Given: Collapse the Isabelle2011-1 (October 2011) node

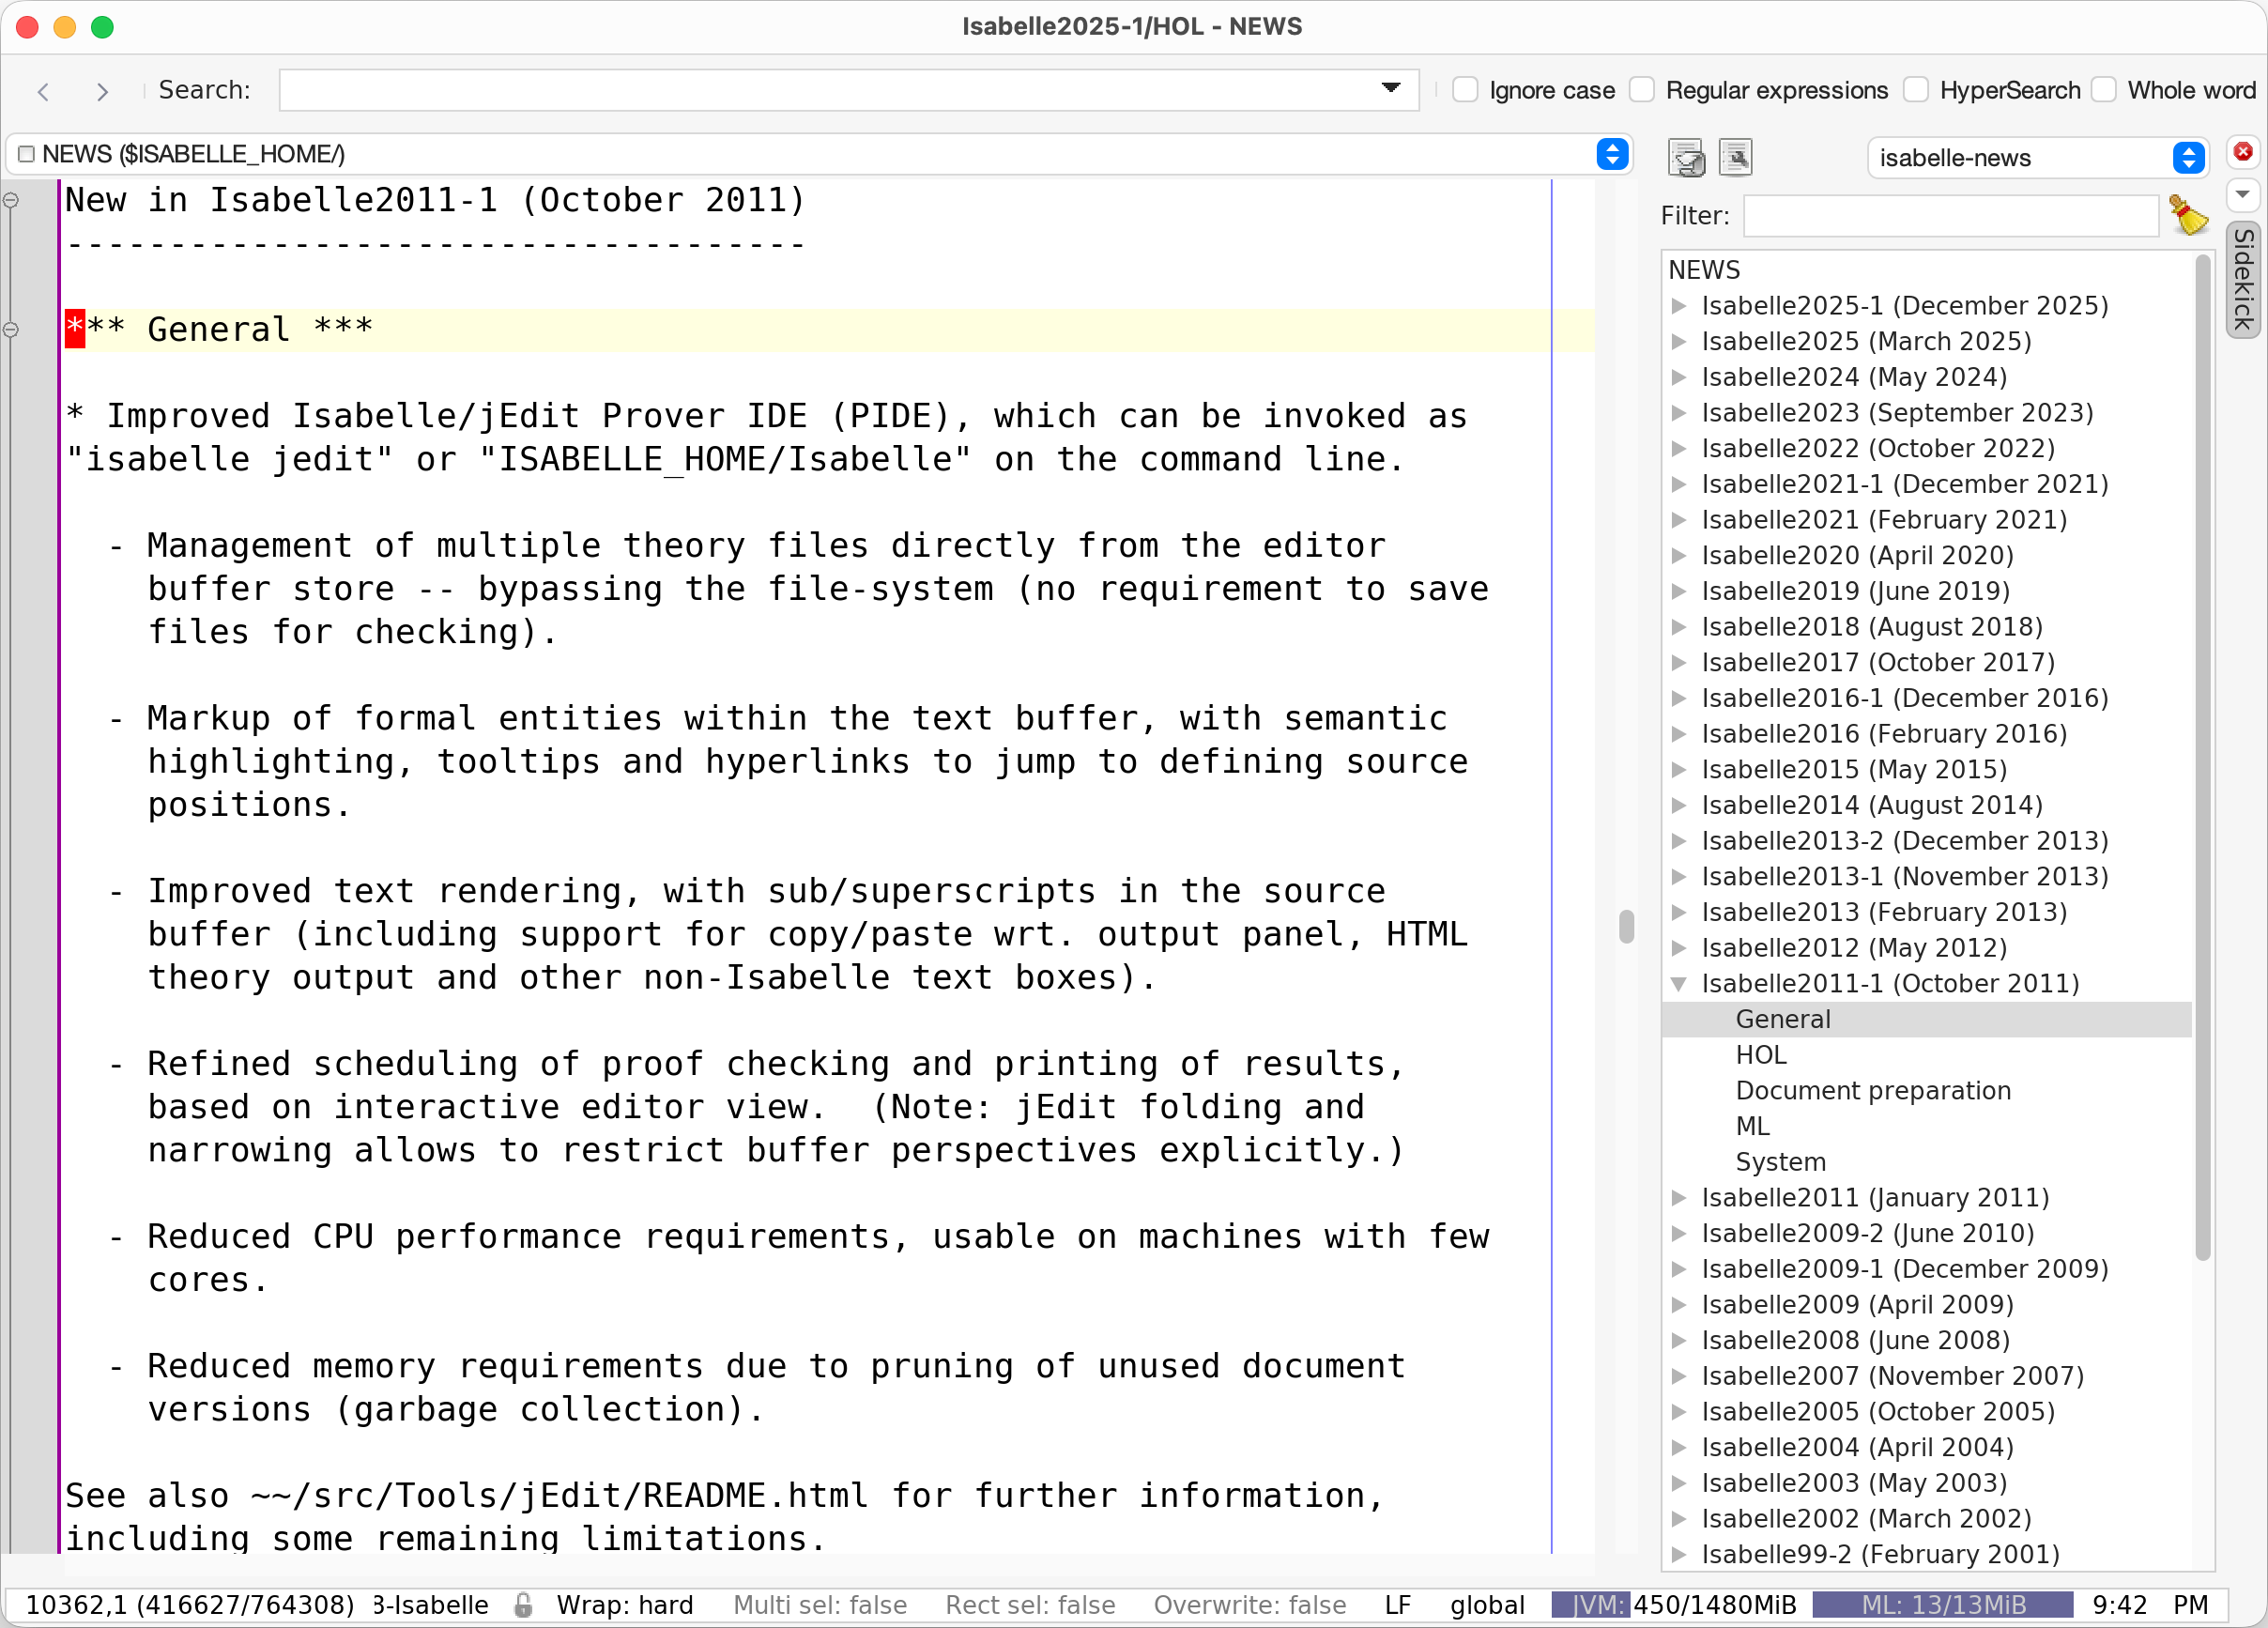Looking at the screenshot, I should pos(1679,984).
